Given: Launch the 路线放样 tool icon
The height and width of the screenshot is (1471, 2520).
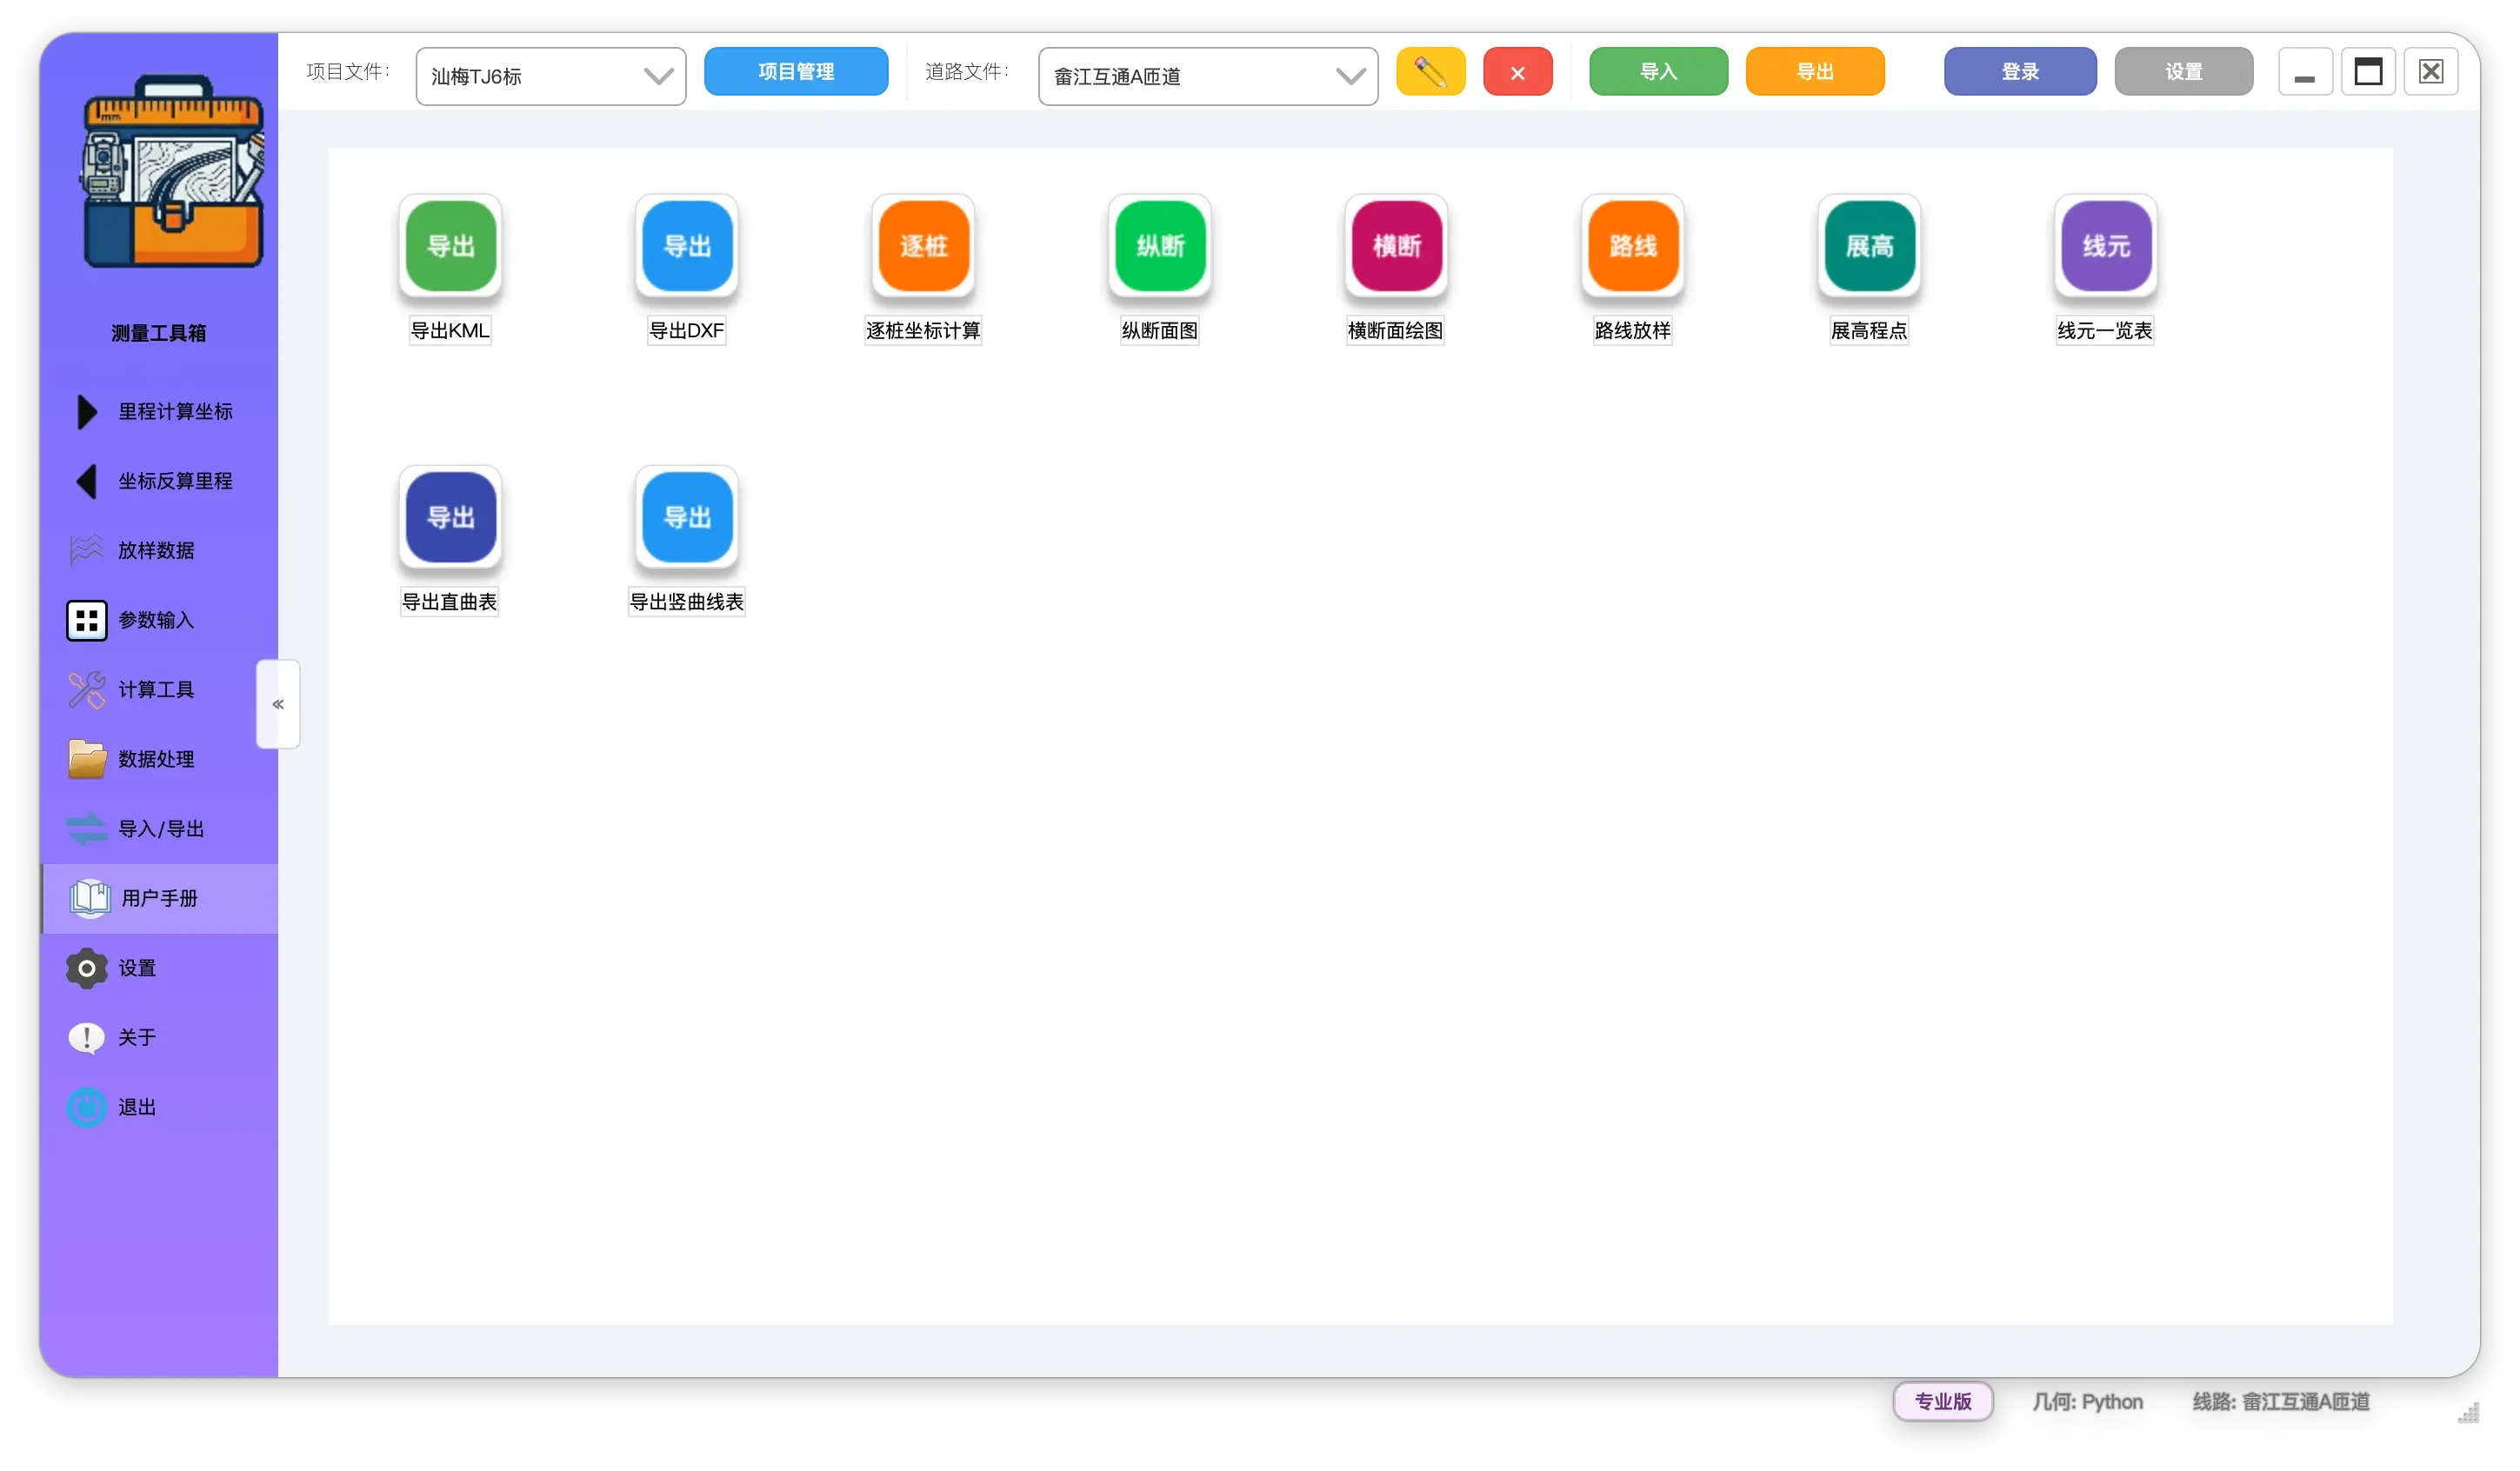Looking at the screenshot, I should 1633,246.
